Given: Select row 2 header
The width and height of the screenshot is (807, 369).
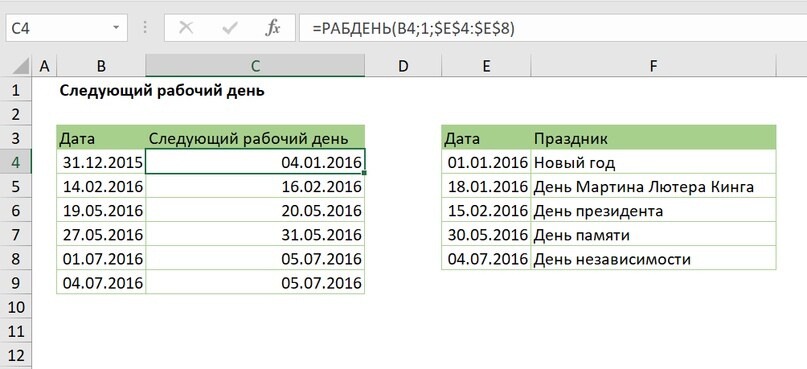Looking at the screenshot, I should tap(16, 114).
